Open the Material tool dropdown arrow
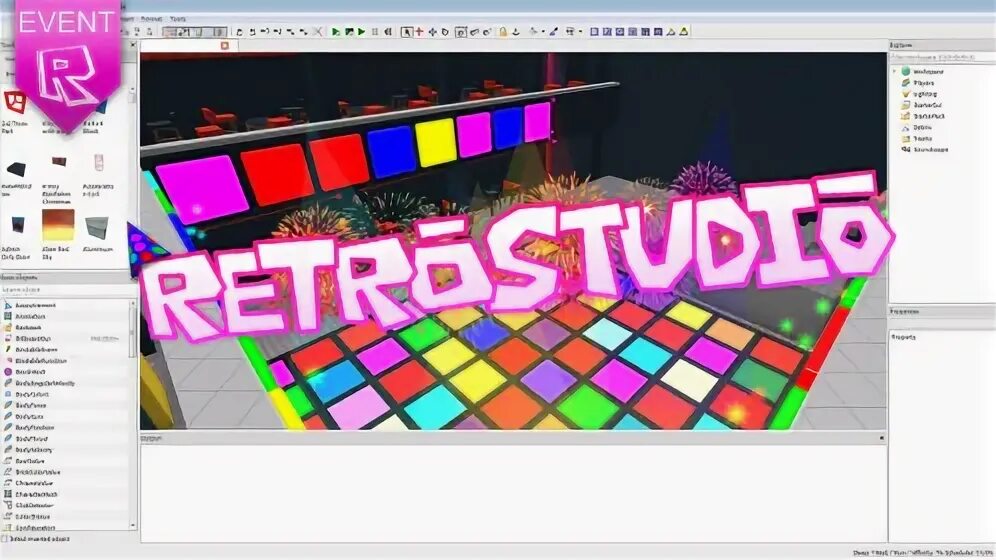The image size is (996, 560). tap(543, 32)
